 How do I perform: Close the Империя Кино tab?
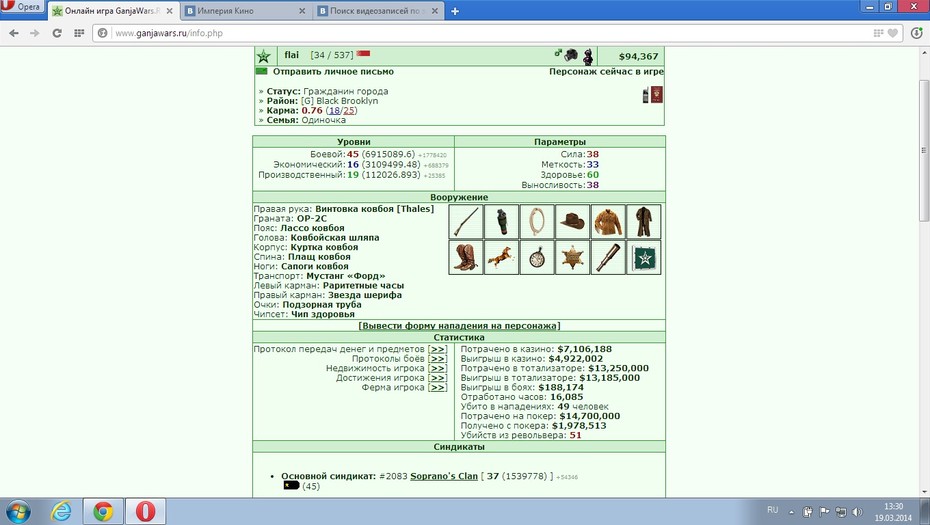302,11
